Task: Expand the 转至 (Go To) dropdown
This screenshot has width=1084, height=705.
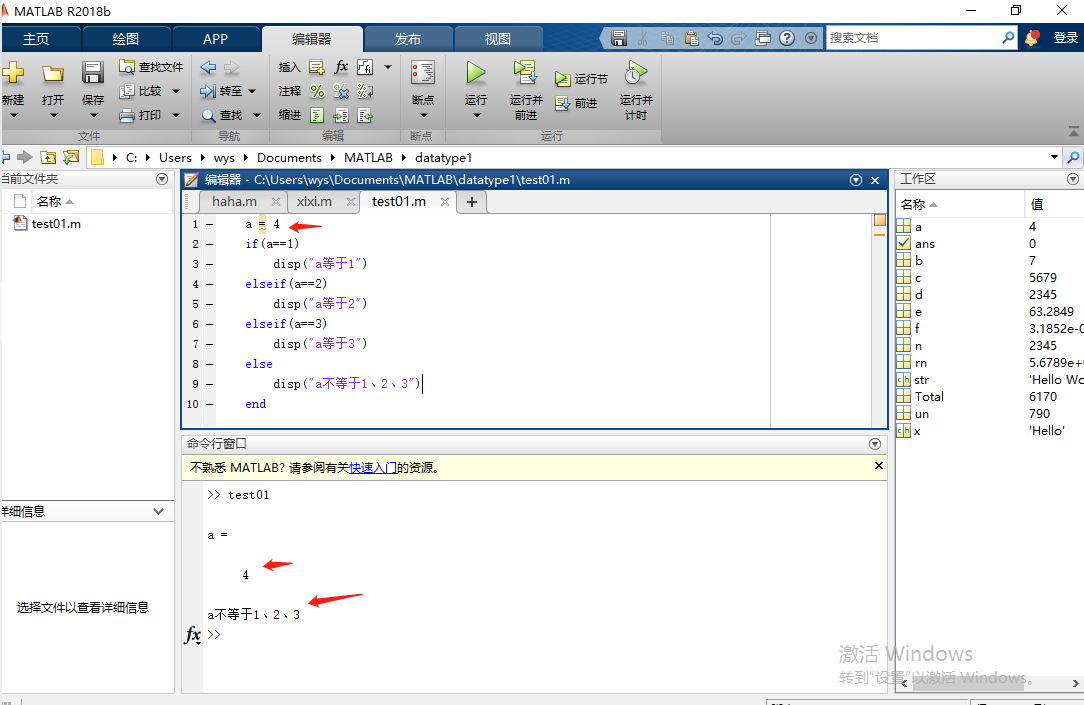Action: click(x=252, y=91)
